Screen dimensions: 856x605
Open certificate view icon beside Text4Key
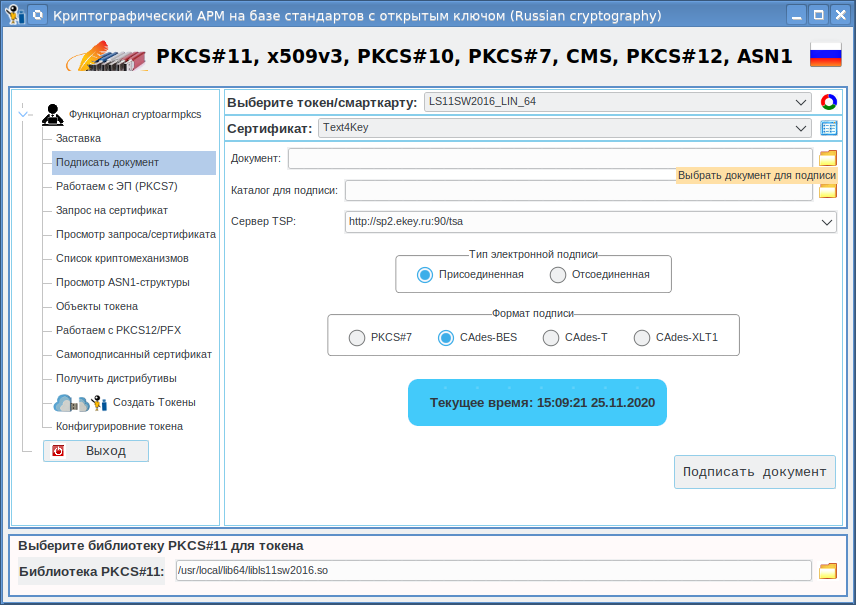[x=828, y=128]
